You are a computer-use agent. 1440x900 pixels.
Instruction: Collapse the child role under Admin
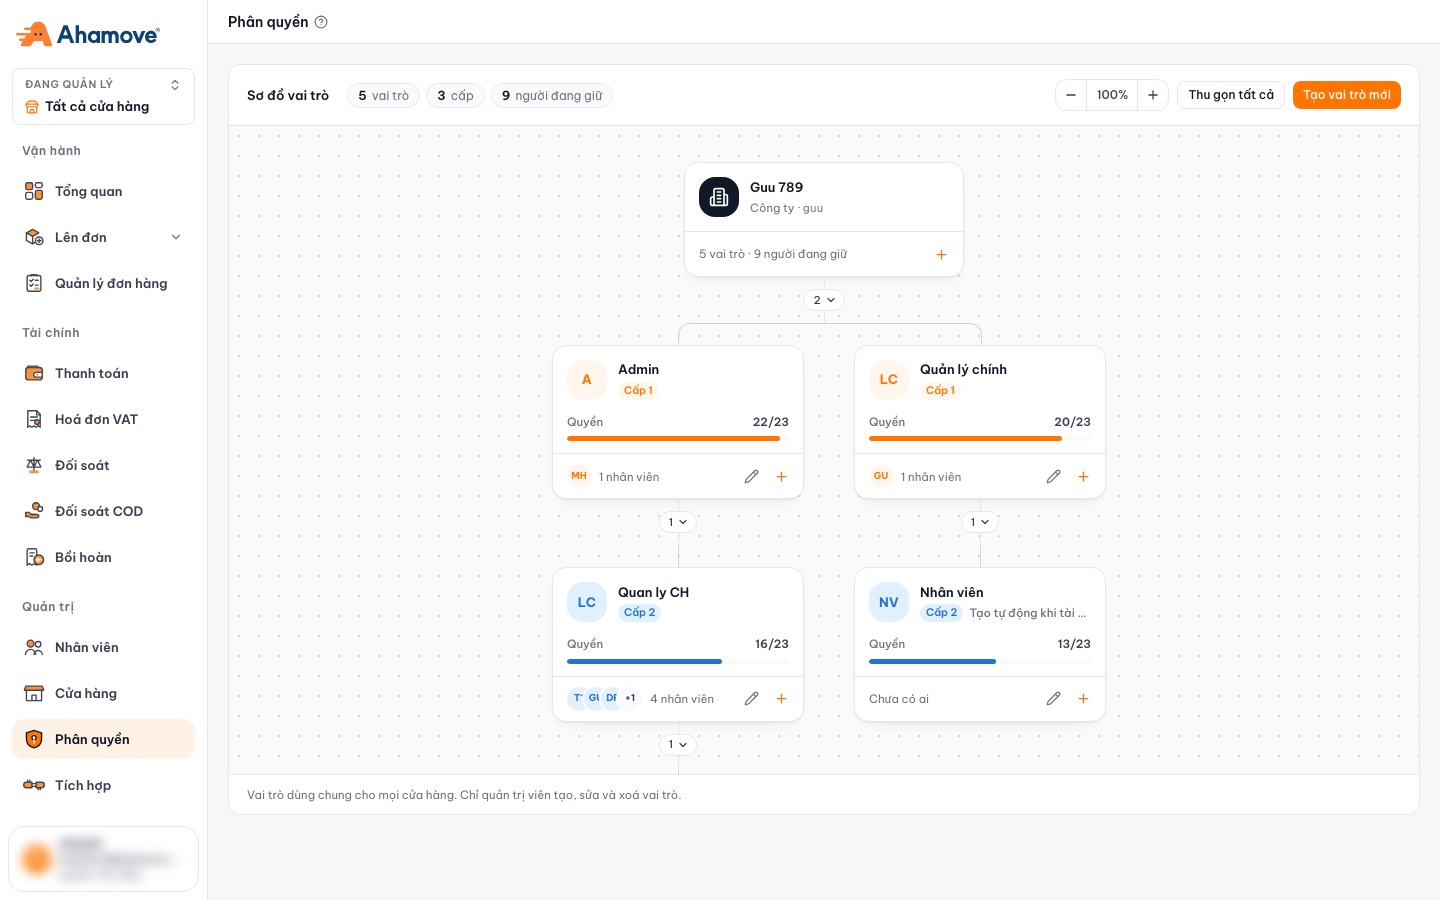tap(678, 522)
